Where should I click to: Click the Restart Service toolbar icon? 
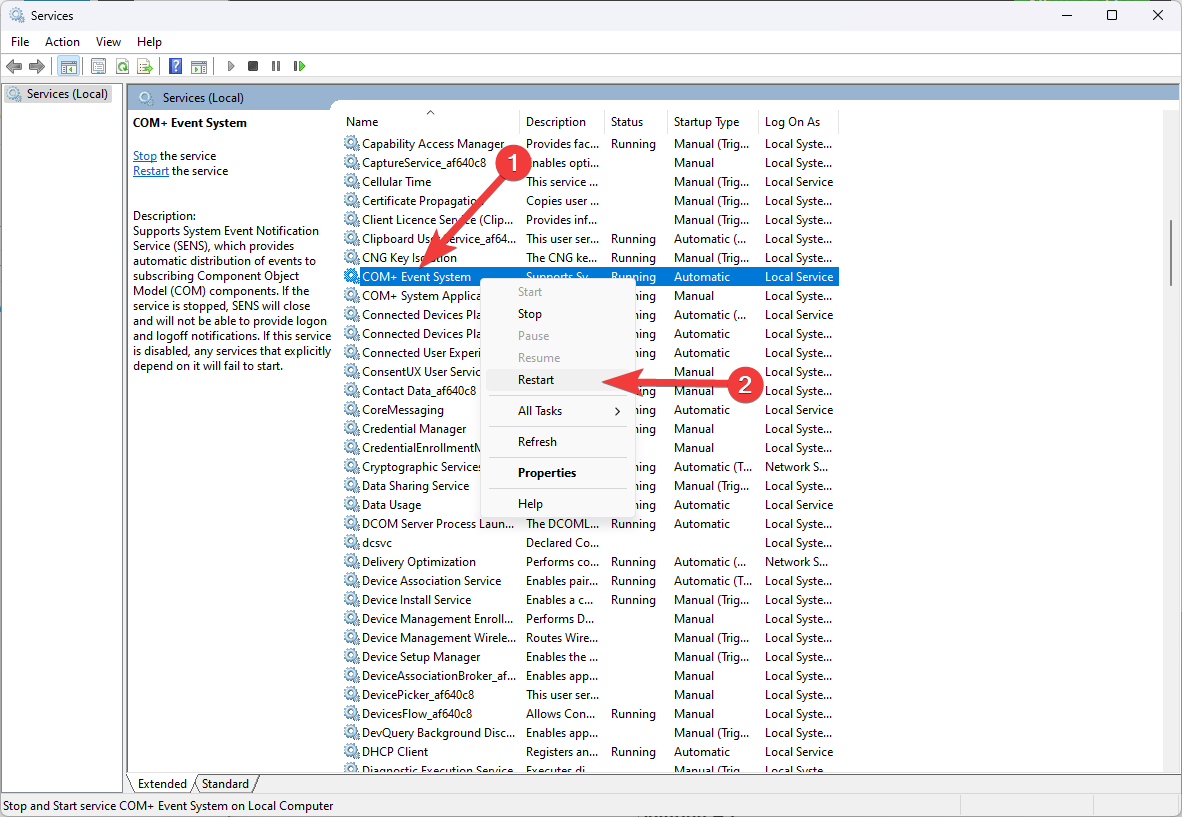[299, 66]
